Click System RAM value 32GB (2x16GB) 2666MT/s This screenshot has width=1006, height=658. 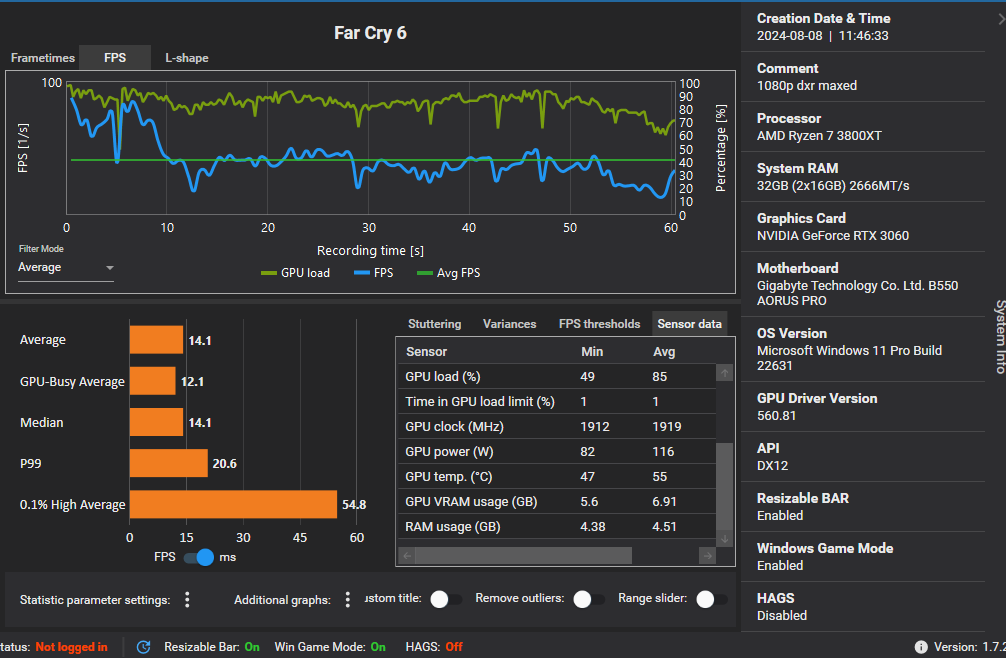(833, 185)
